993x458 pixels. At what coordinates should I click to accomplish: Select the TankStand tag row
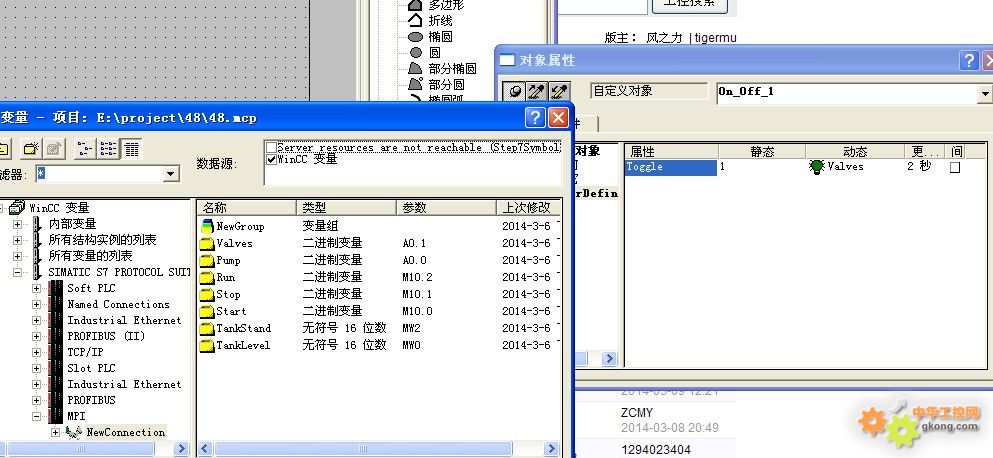[x=379, y=328]
